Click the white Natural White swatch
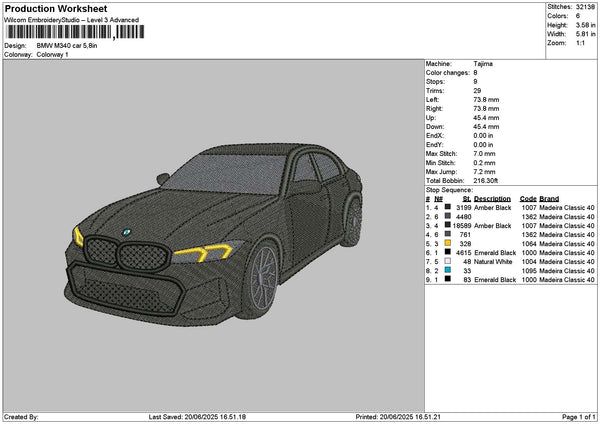 pos(448,261)
